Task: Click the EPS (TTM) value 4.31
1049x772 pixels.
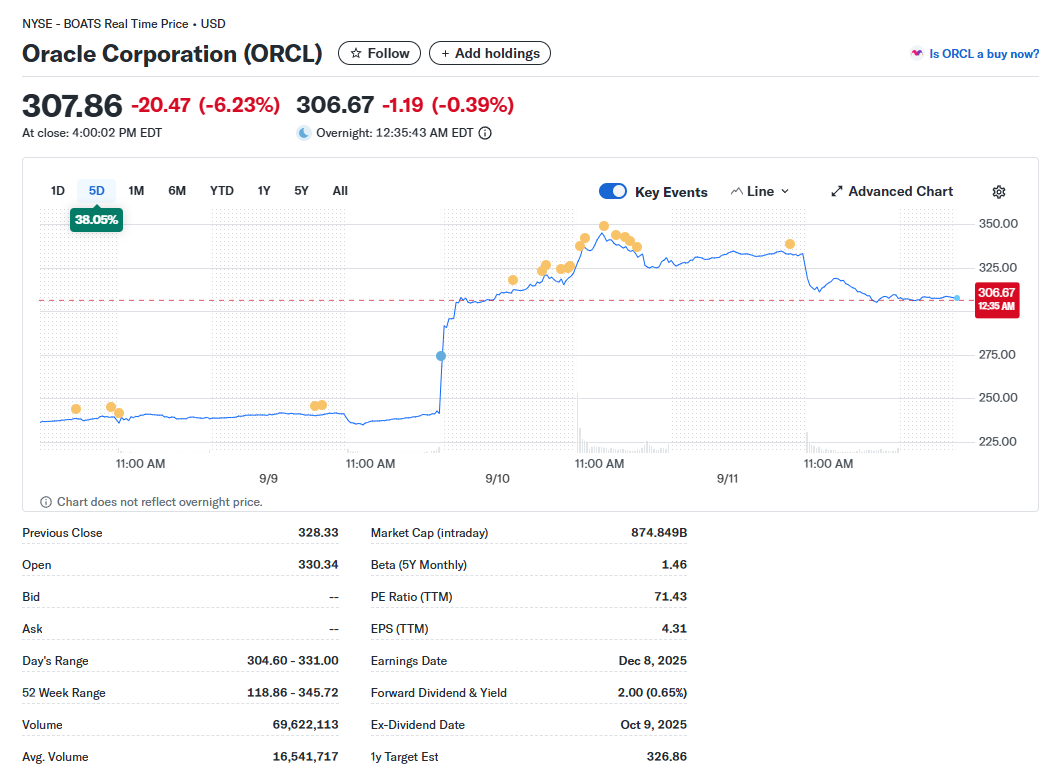Action: pos(674,629)
